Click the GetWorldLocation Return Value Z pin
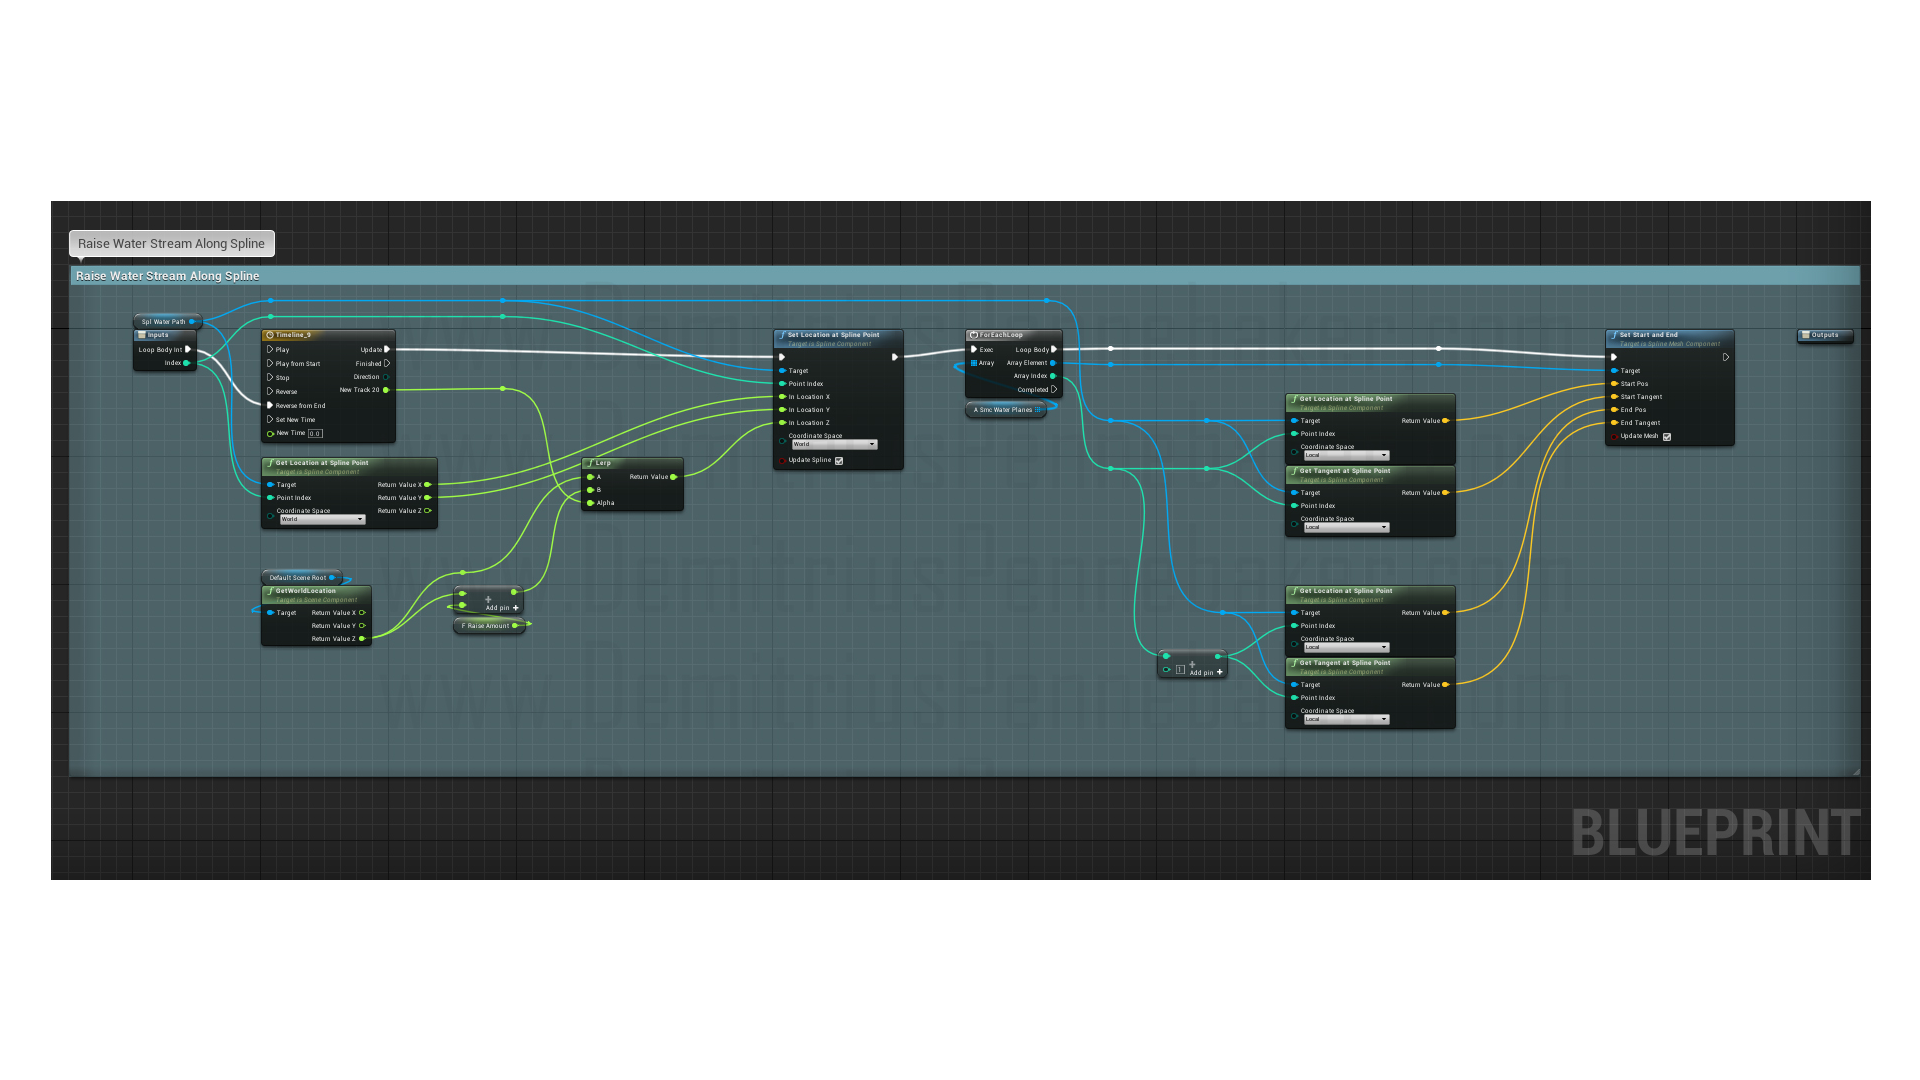Screen dimensions: 1920x1080 pos(362,639)
